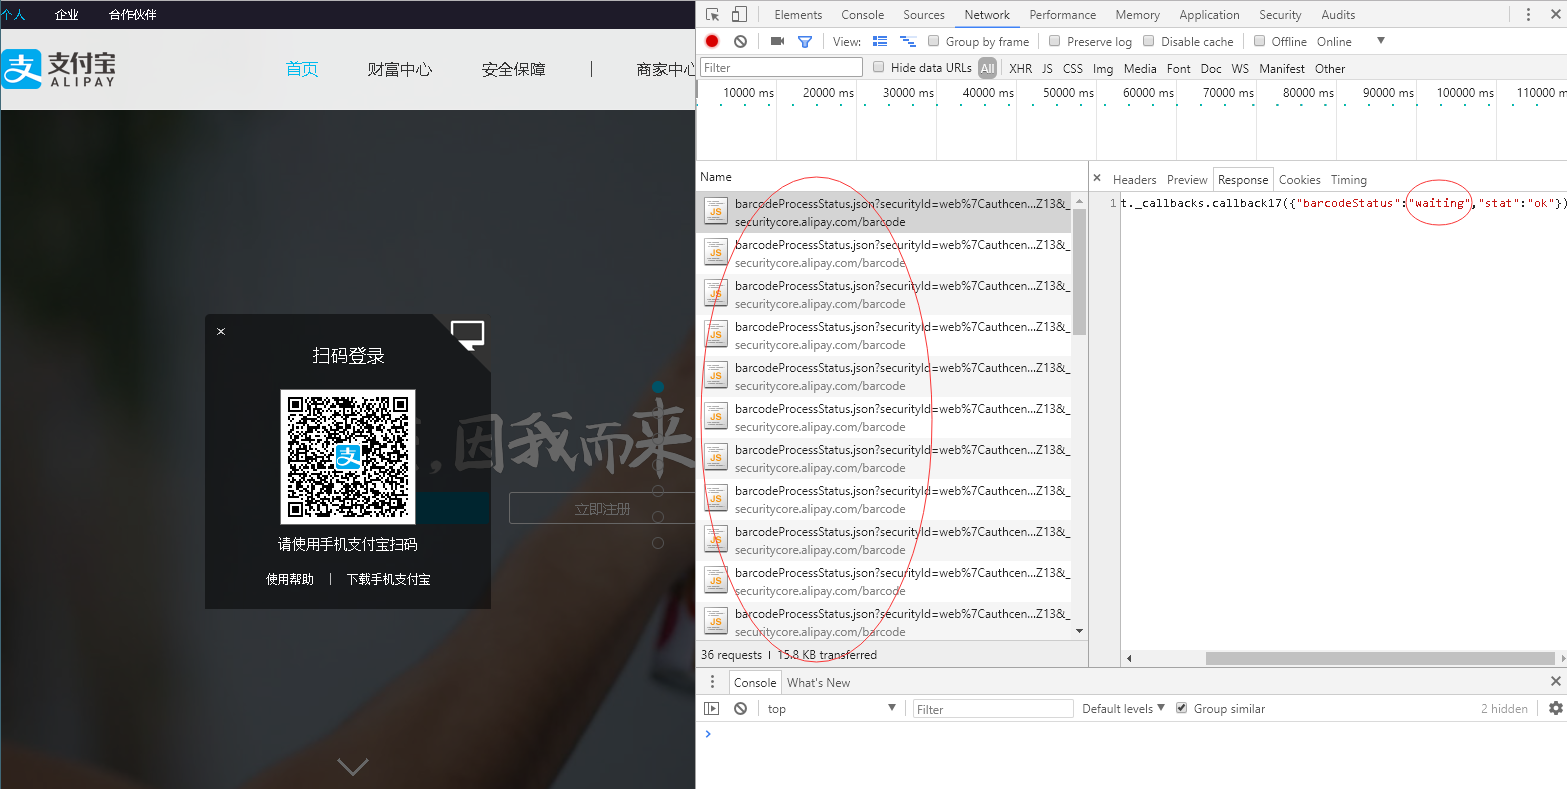Uncheck Group similar in console
The image size is (1567, 789).
click(1182, 708)
